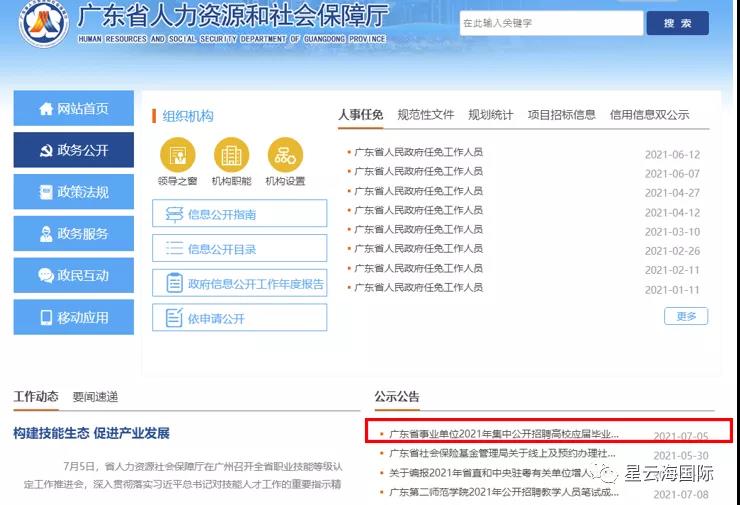Screen dimensions: 740x505
Task: Click the emblem icon beside 政务公开
Action: tap(46, 151)
